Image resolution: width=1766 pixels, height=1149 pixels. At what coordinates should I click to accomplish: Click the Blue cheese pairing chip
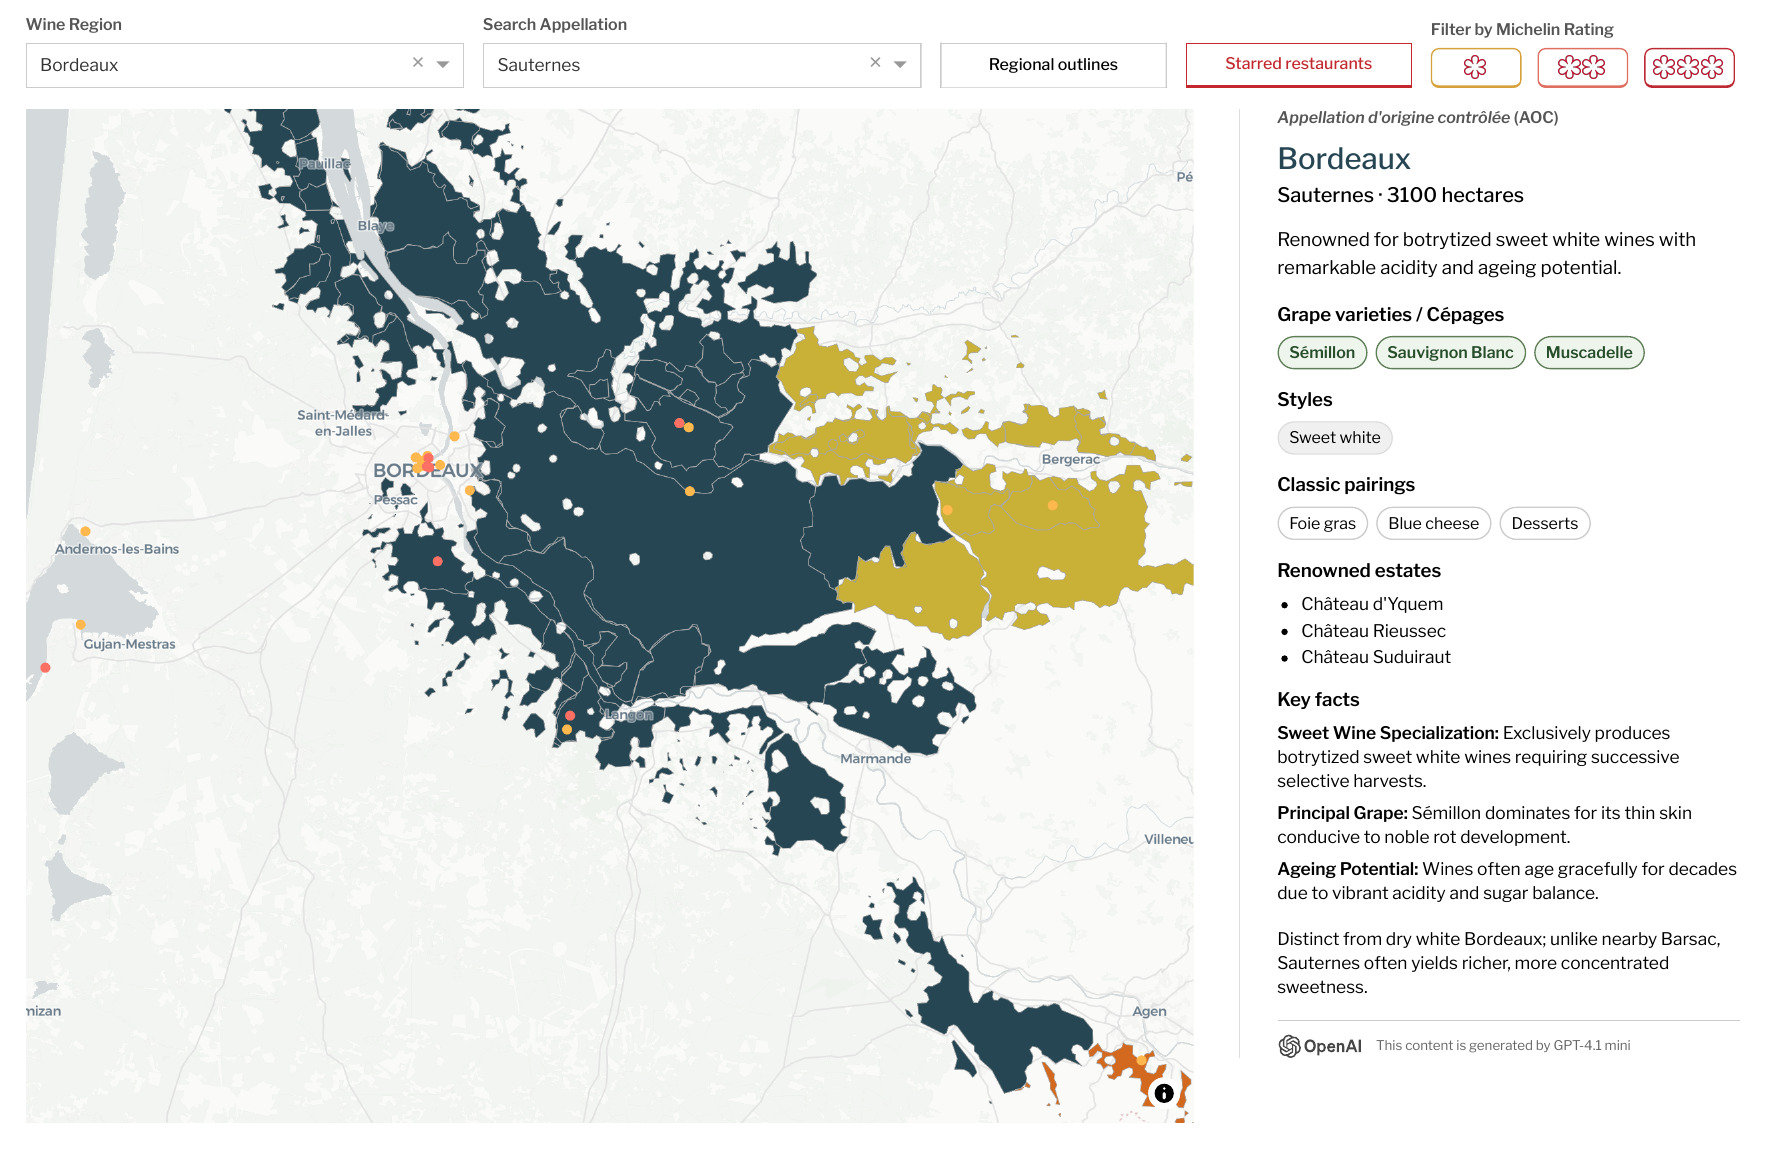coord(1433,523)
